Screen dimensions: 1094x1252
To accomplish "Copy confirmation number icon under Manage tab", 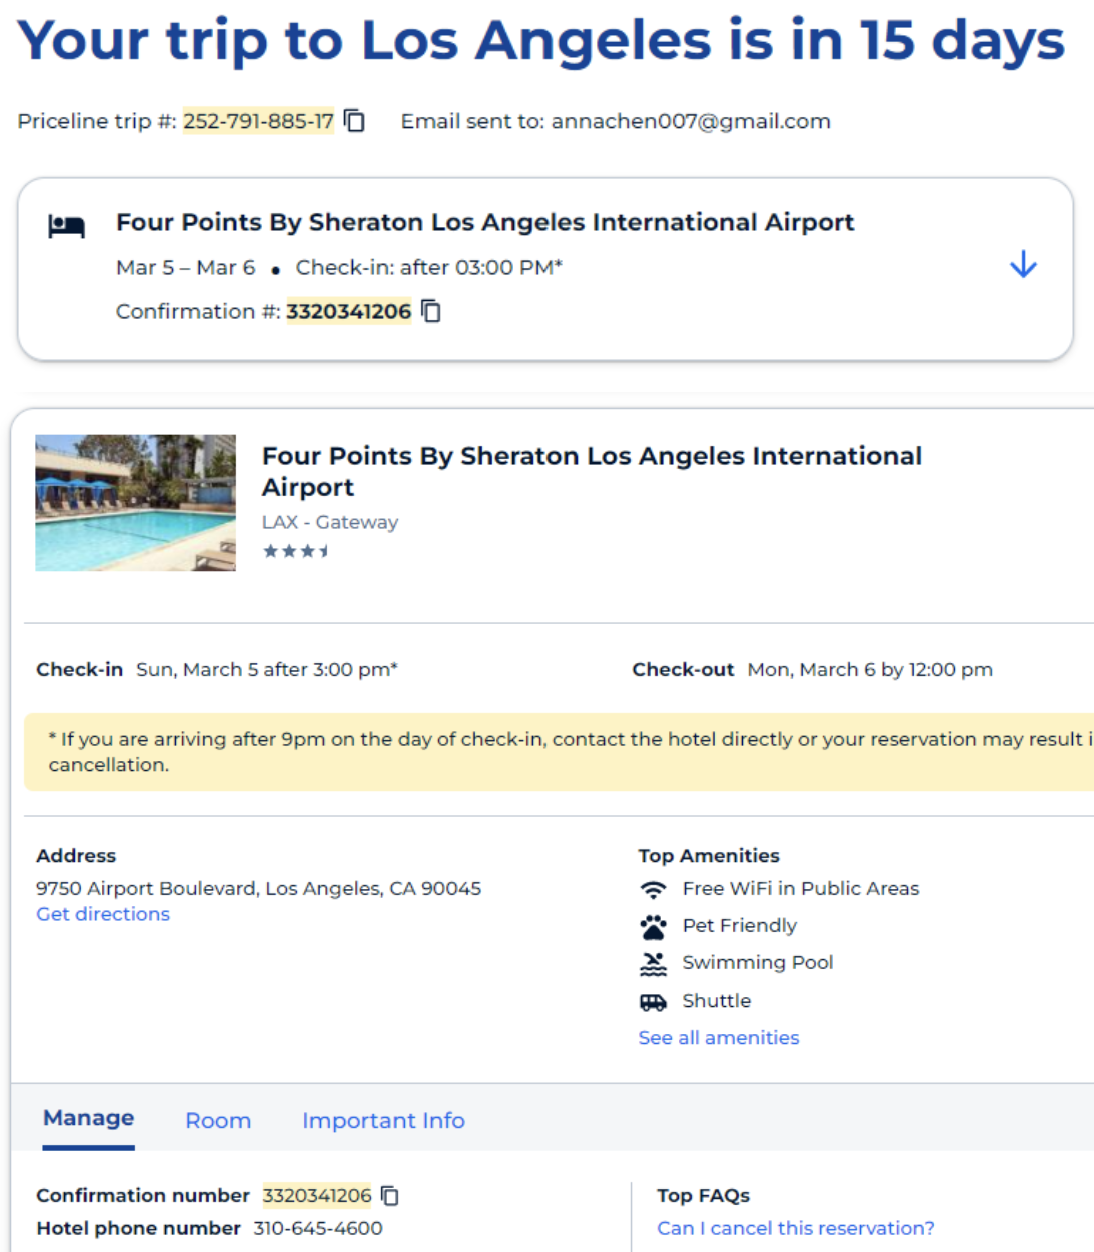I will point(390,1195).
